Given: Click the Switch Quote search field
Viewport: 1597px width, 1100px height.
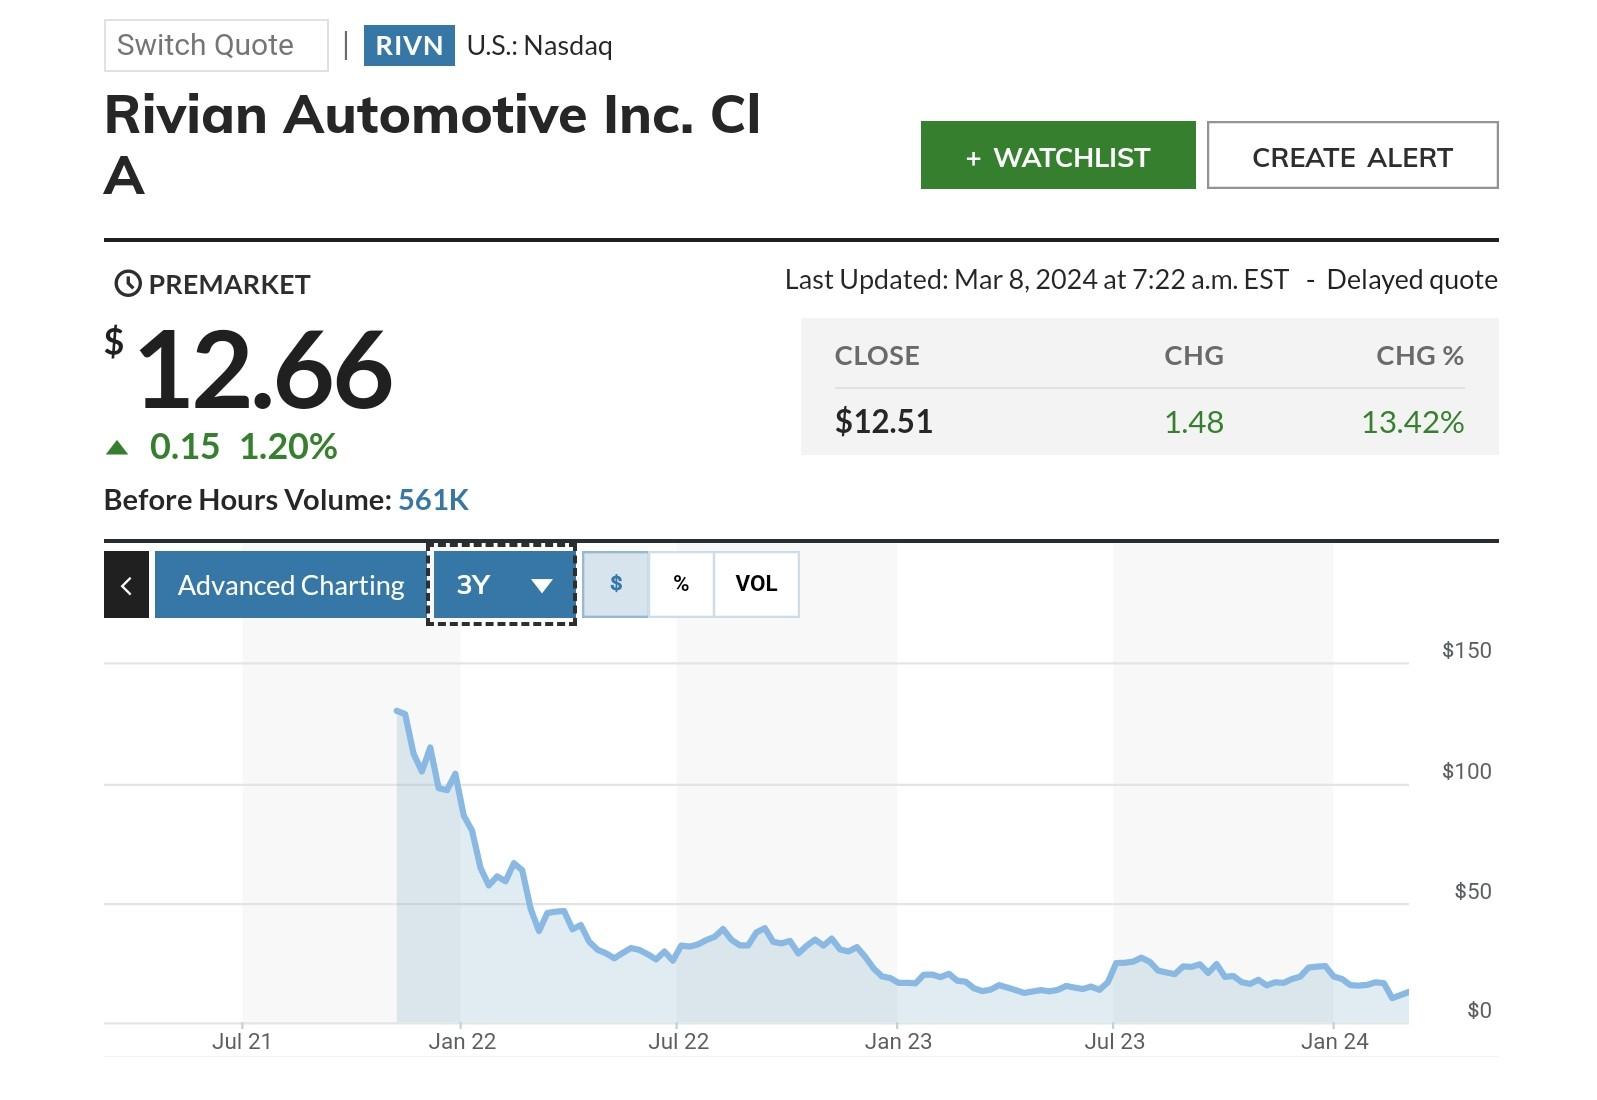Looking at the screenshot, I should tap(215, 46).
